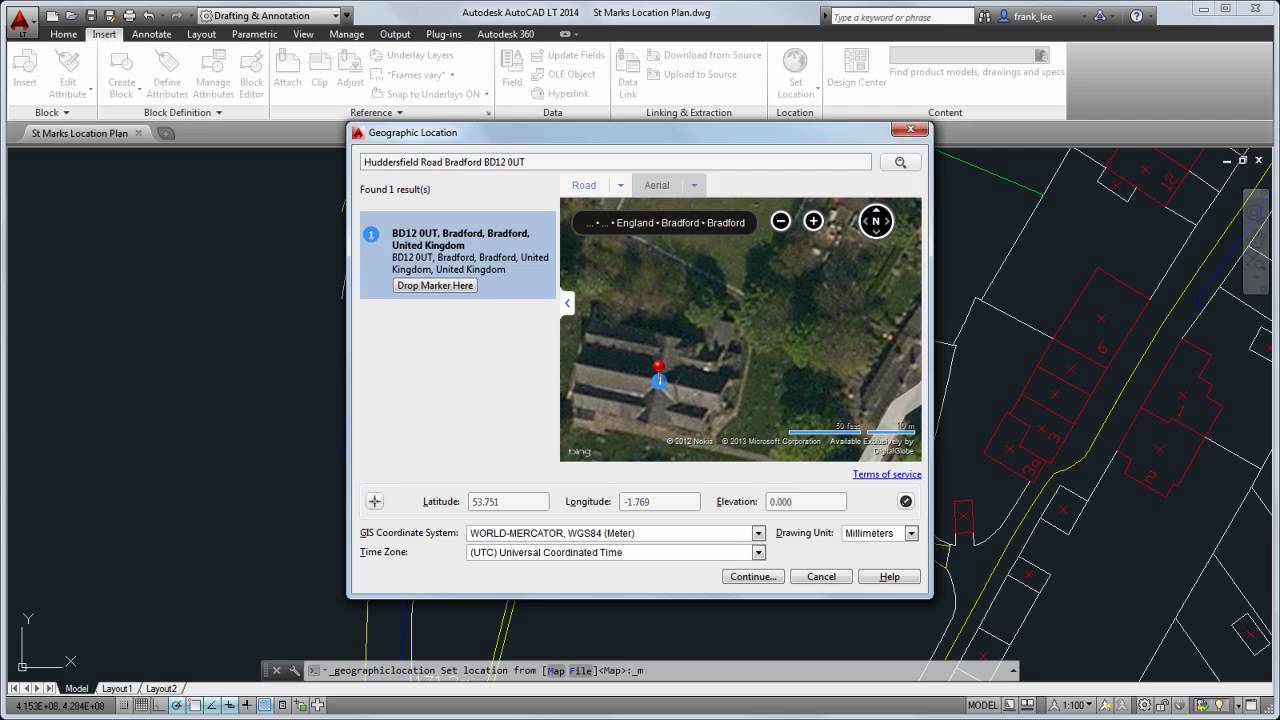
Task: Click the Data Link ribbon icon
Action: click(x=628, y=73)
